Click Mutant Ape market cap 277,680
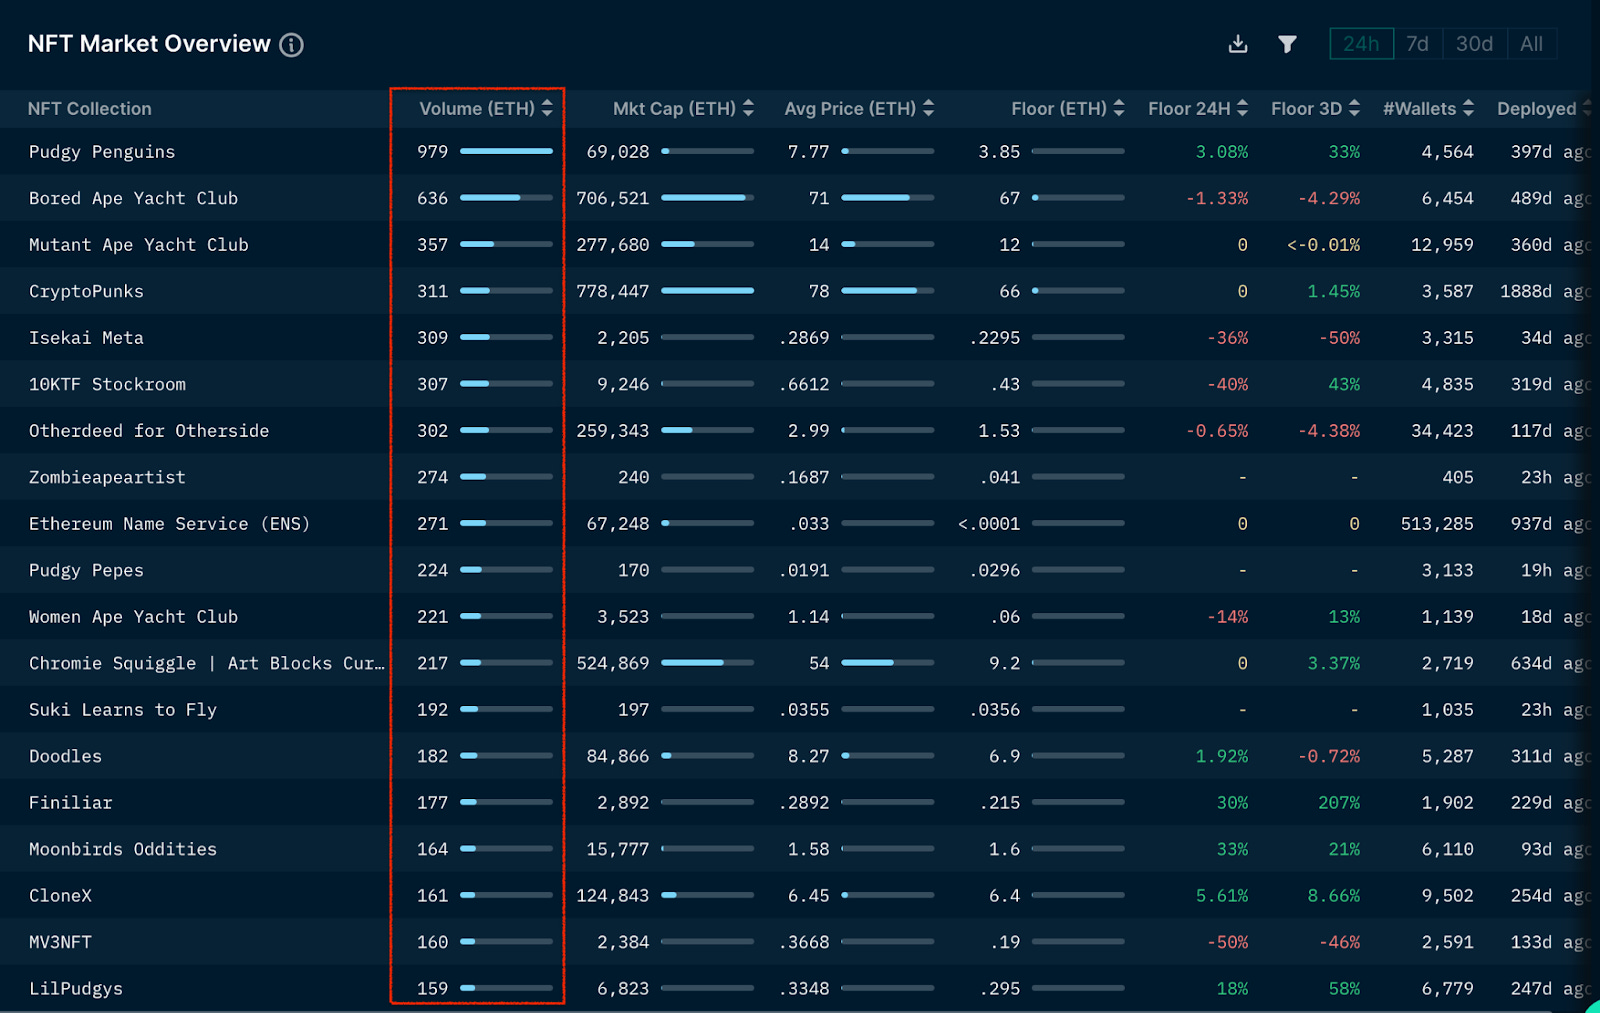The height and width of the screenshot is (1013, 1600). [612, 245]
